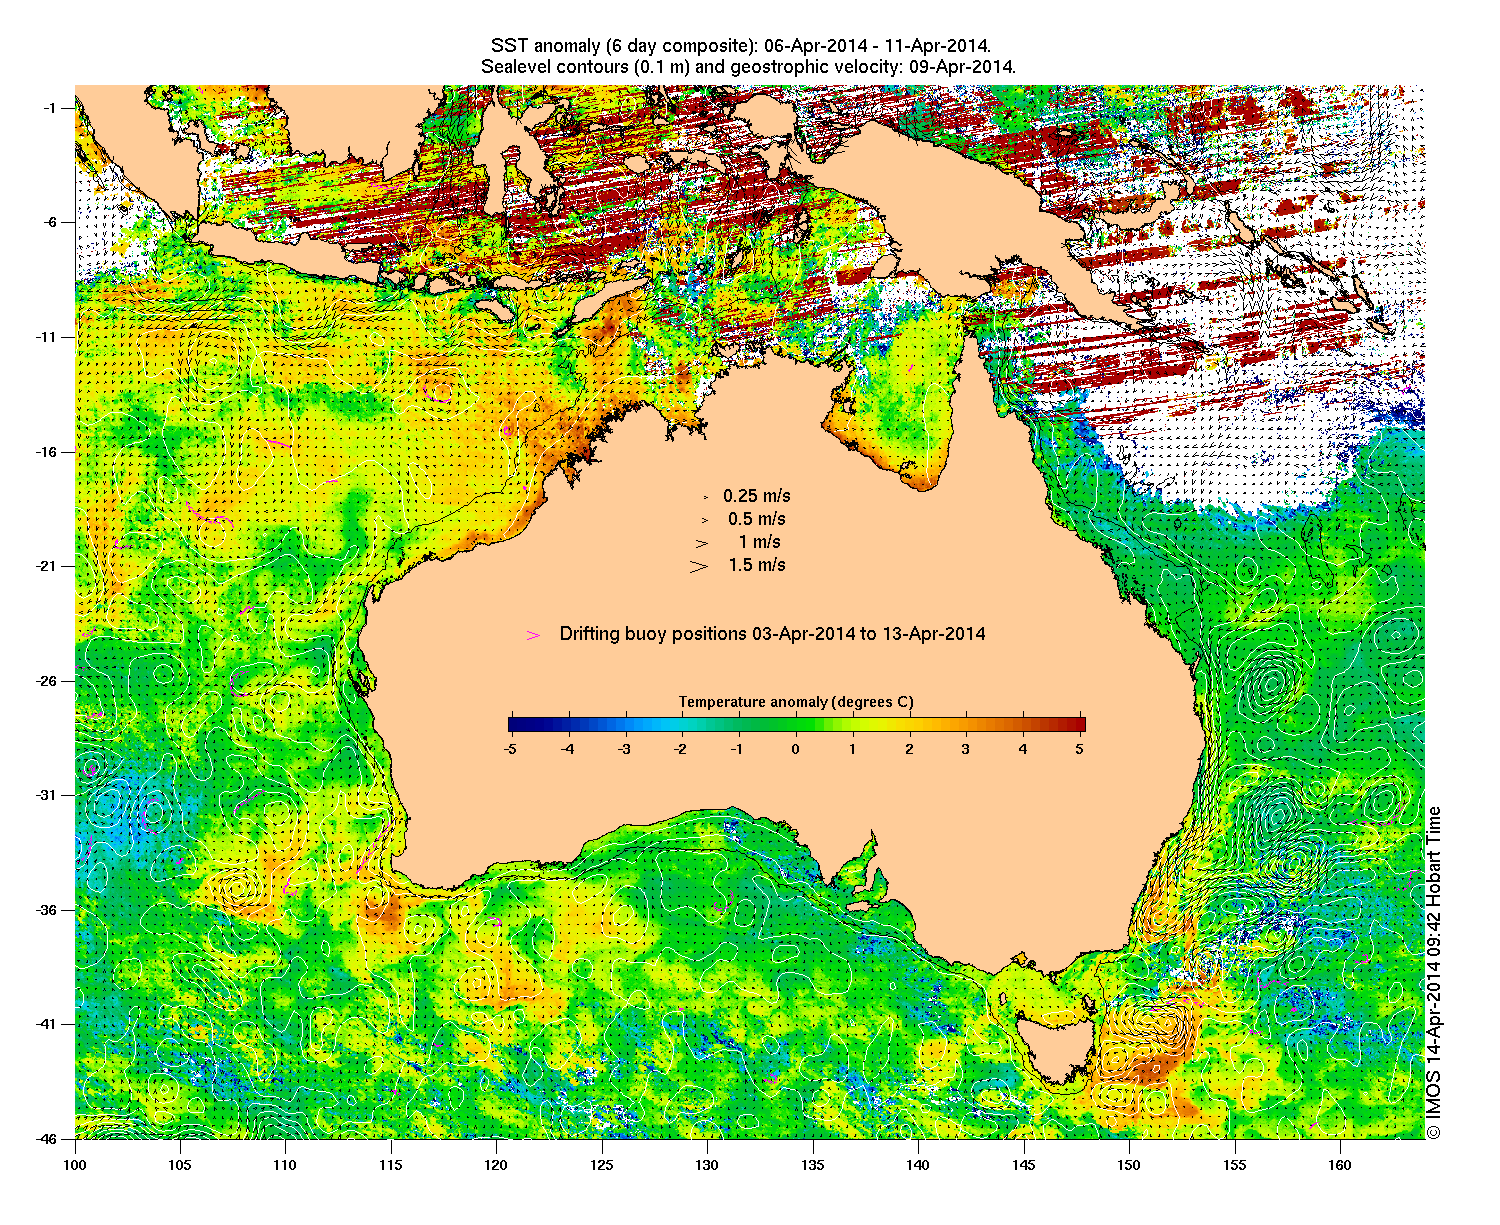Viewport: 1500px width, 1225px height.
Task: Click longitude tick label 100
Action: (x=75, y=1165)
